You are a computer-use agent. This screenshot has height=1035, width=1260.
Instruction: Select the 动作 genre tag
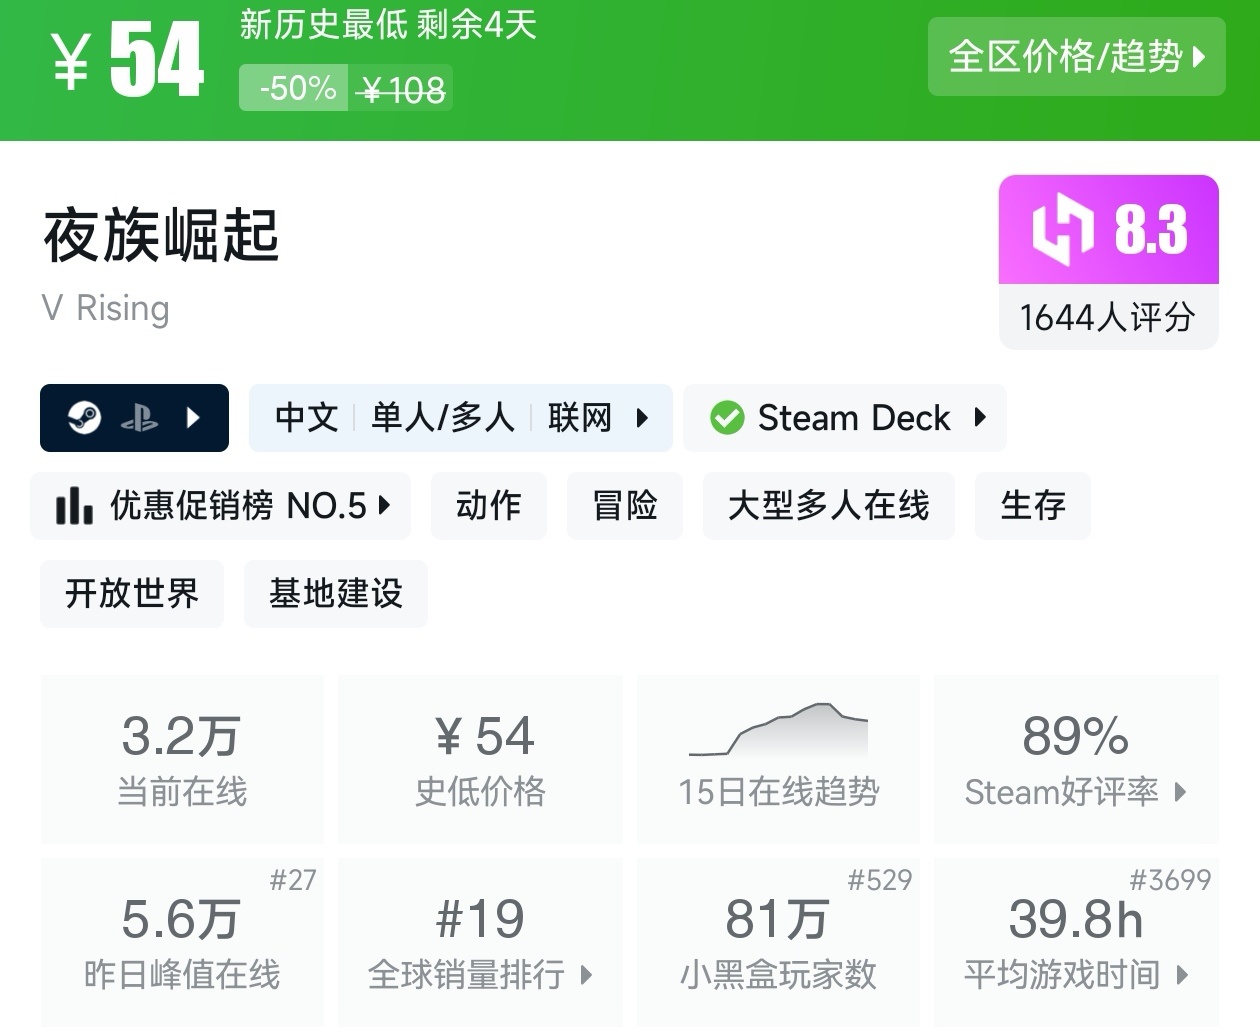489,506
